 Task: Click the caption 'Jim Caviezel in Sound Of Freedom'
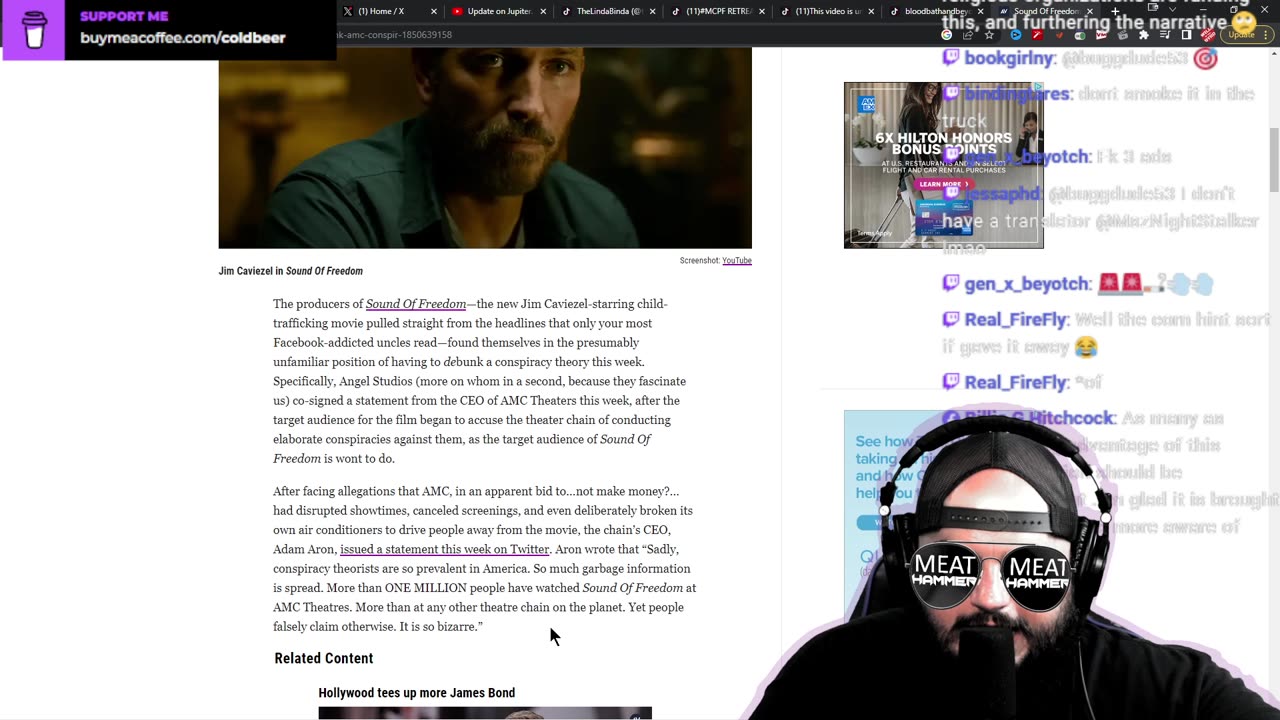click(x=291, y=271)
